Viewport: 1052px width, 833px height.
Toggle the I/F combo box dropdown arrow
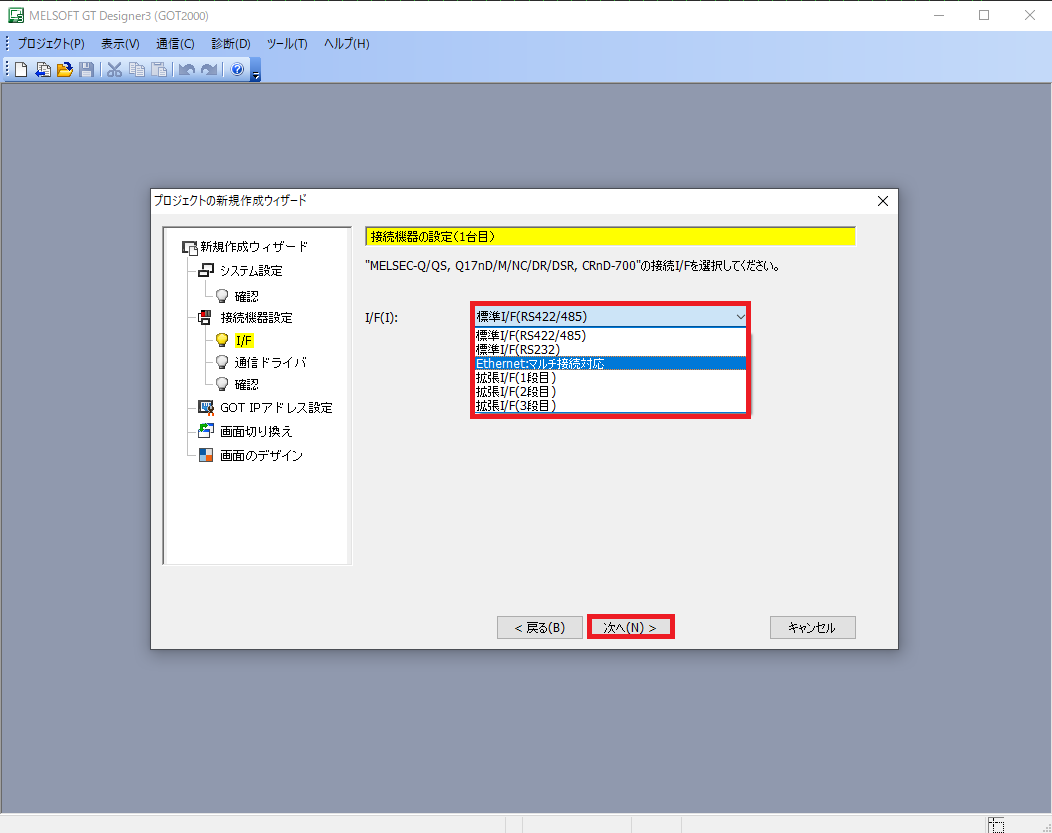[x=740, y=317]
